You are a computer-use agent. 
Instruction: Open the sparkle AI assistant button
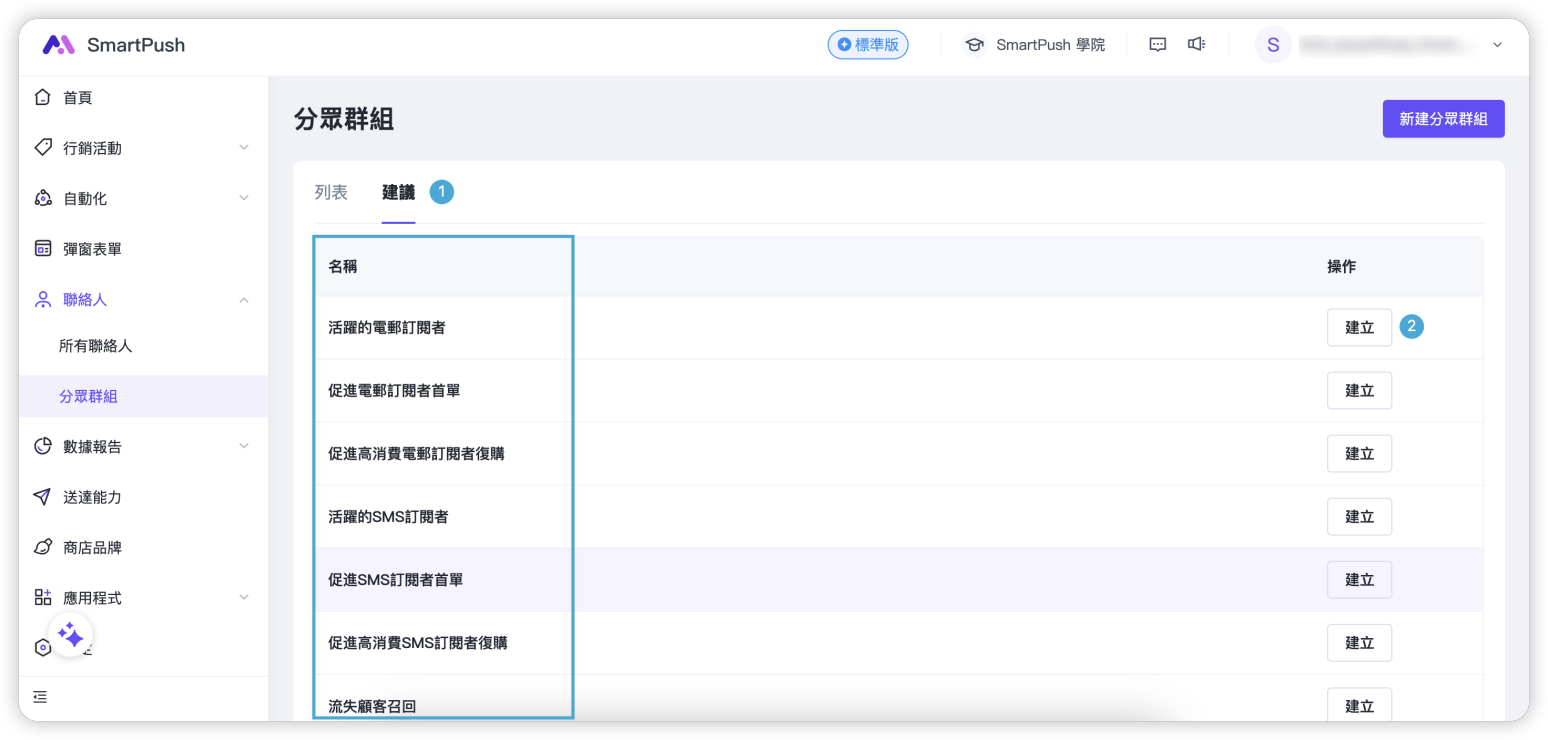click(70, 635)
